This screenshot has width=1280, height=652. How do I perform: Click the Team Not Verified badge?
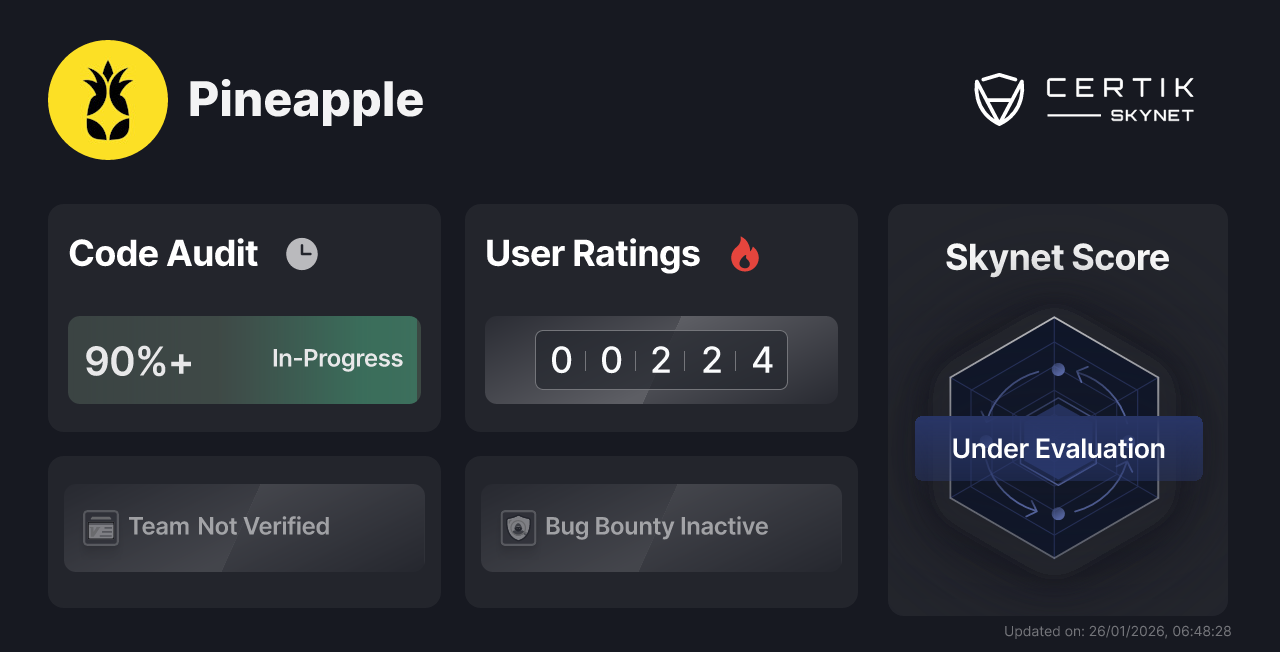(x=244, y=527)
